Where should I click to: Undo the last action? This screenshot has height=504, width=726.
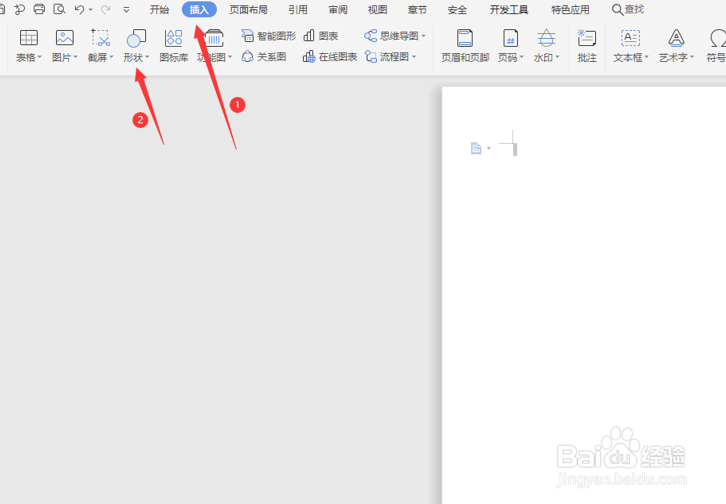pyautogui.click(x=79, y=9)
